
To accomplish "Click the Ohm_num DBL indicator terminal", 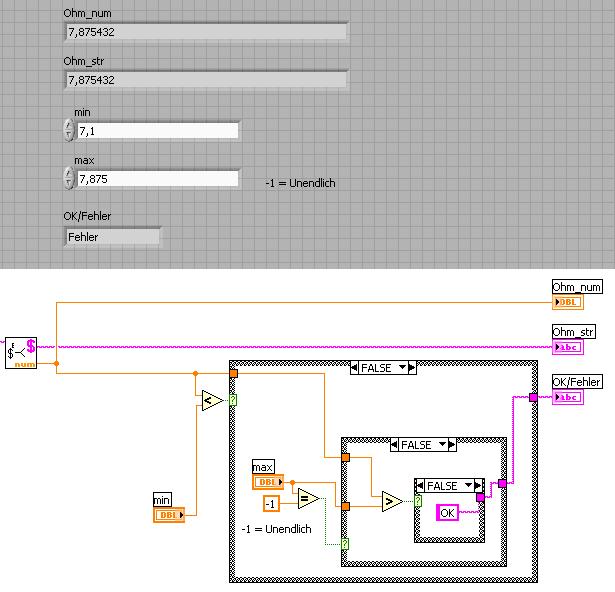I will click(568, 302).
